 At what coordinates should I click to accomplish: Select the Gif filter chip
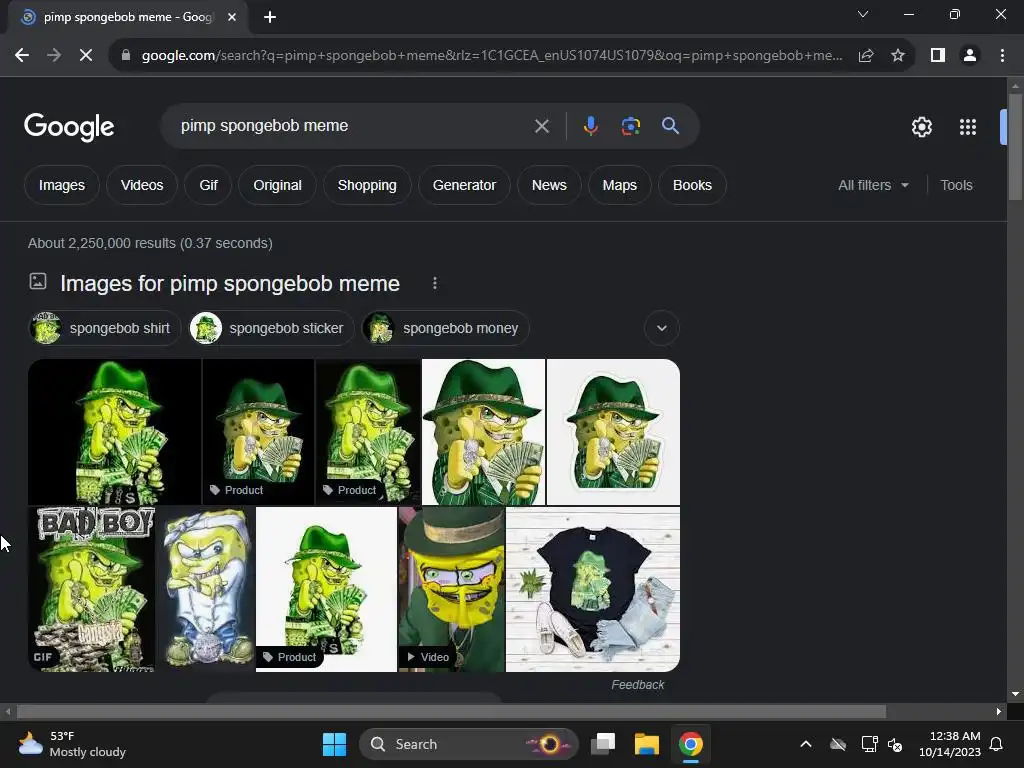point(208,185)
